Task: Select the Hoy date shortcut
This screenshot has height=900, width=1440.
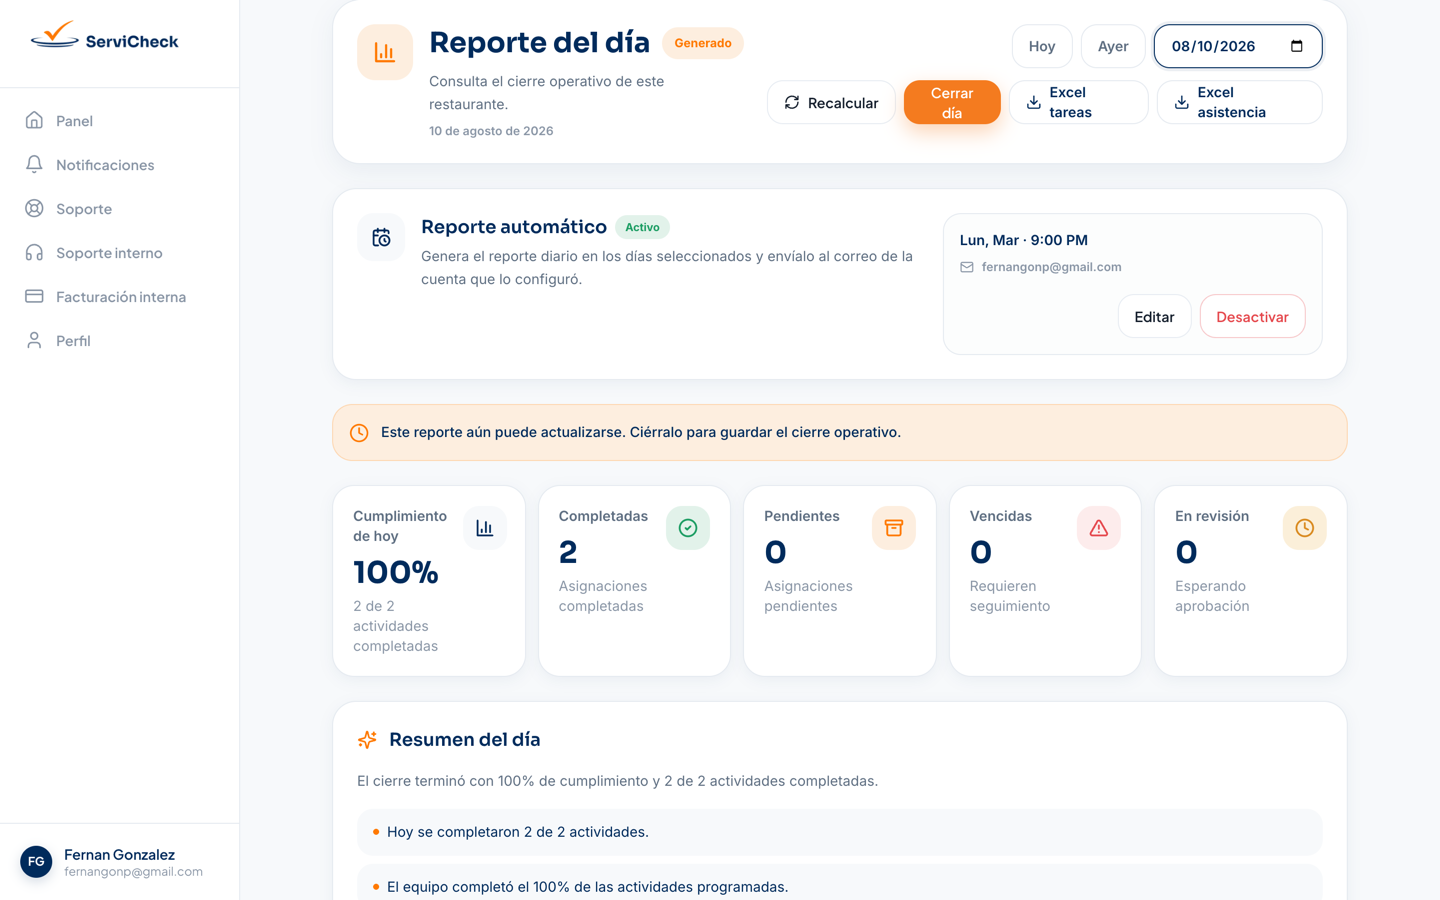Action: click(x=1042, y=46)
